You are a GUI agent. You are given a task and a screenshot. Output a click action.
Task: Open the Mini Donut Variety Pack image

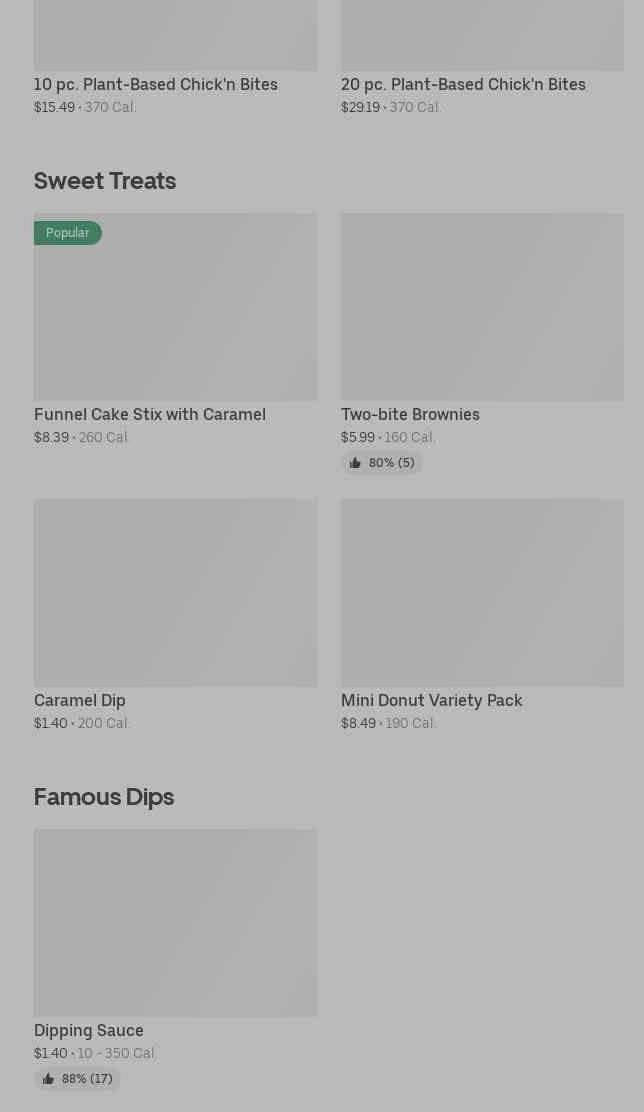(x=482, y=593)
